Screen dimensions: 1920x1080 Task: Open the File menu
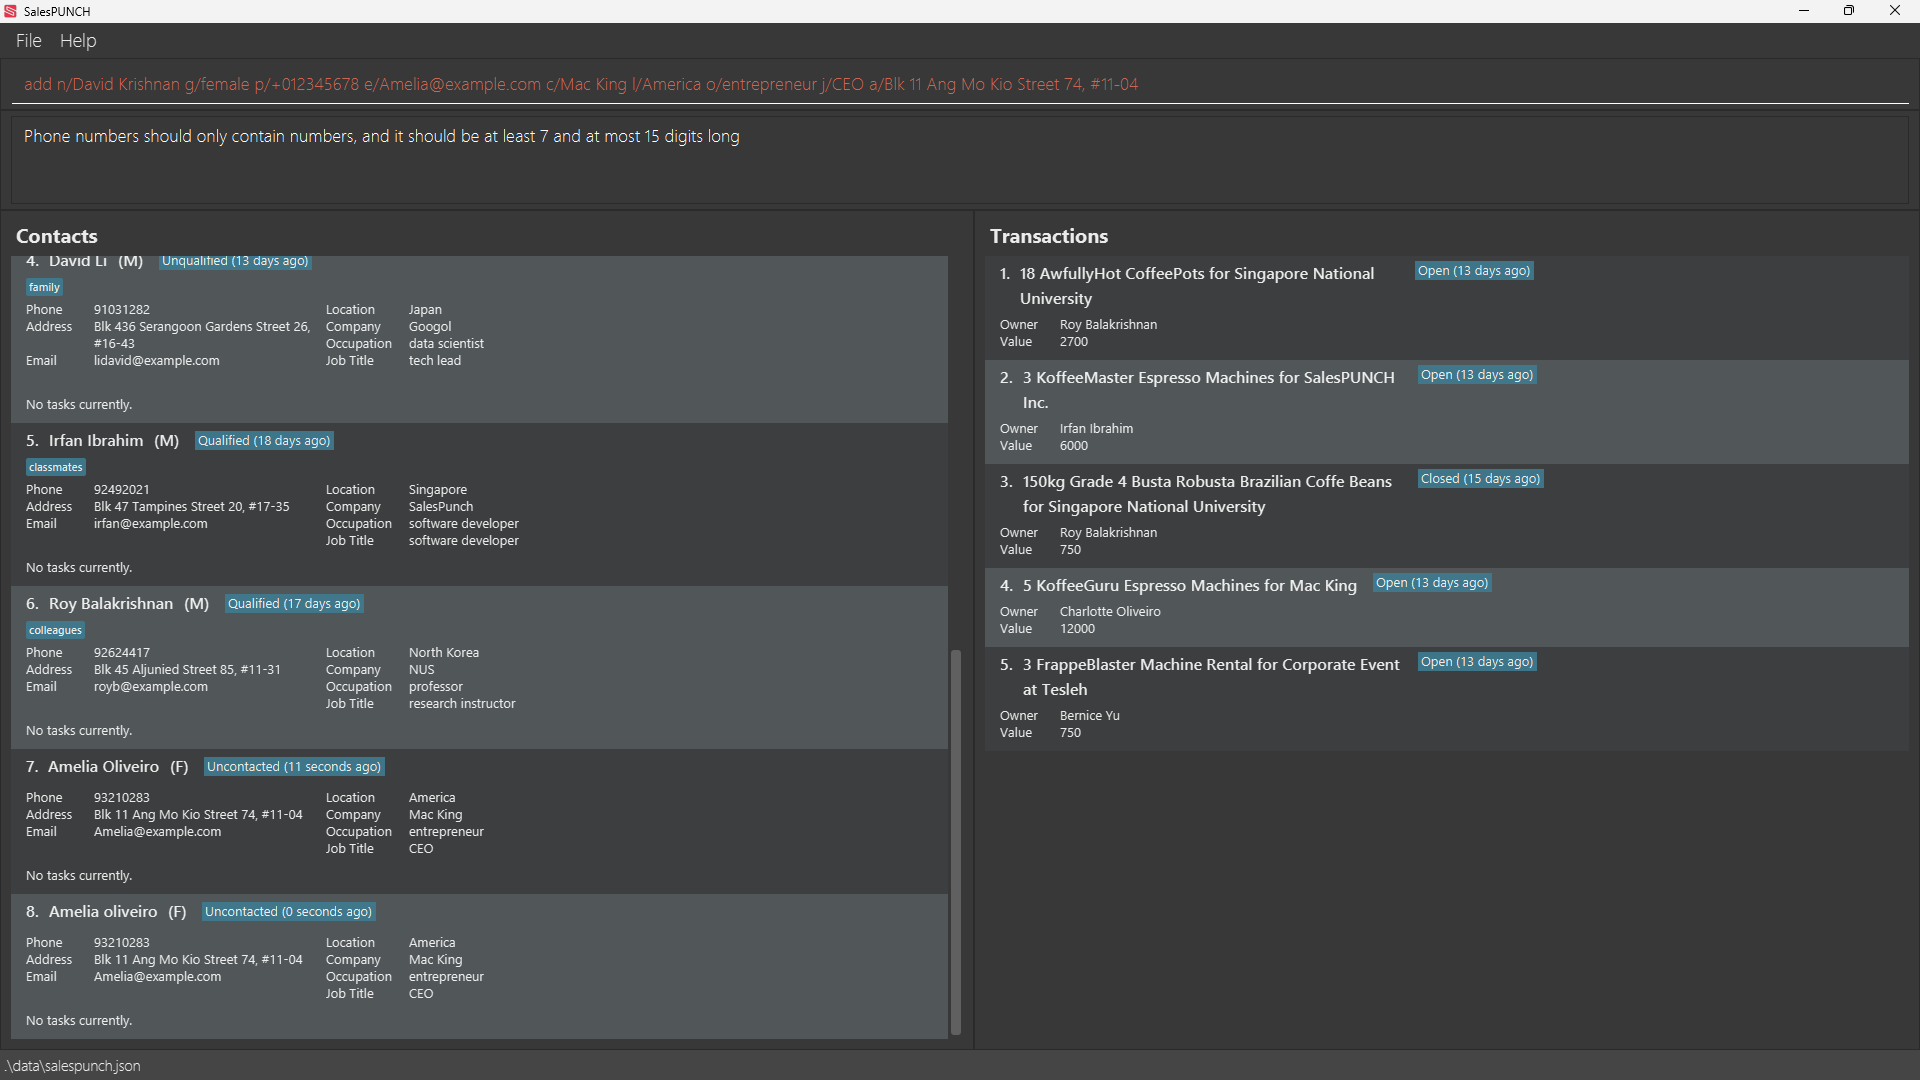(28, 41)
